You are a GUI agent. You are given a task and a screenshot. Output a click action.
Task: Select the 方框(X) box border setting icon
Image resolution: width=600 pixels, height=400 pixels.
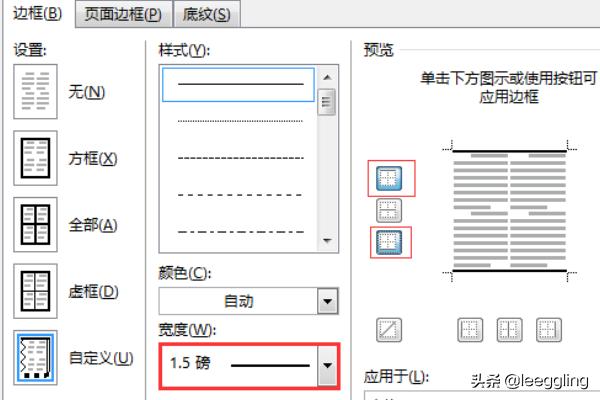point(35,158)
